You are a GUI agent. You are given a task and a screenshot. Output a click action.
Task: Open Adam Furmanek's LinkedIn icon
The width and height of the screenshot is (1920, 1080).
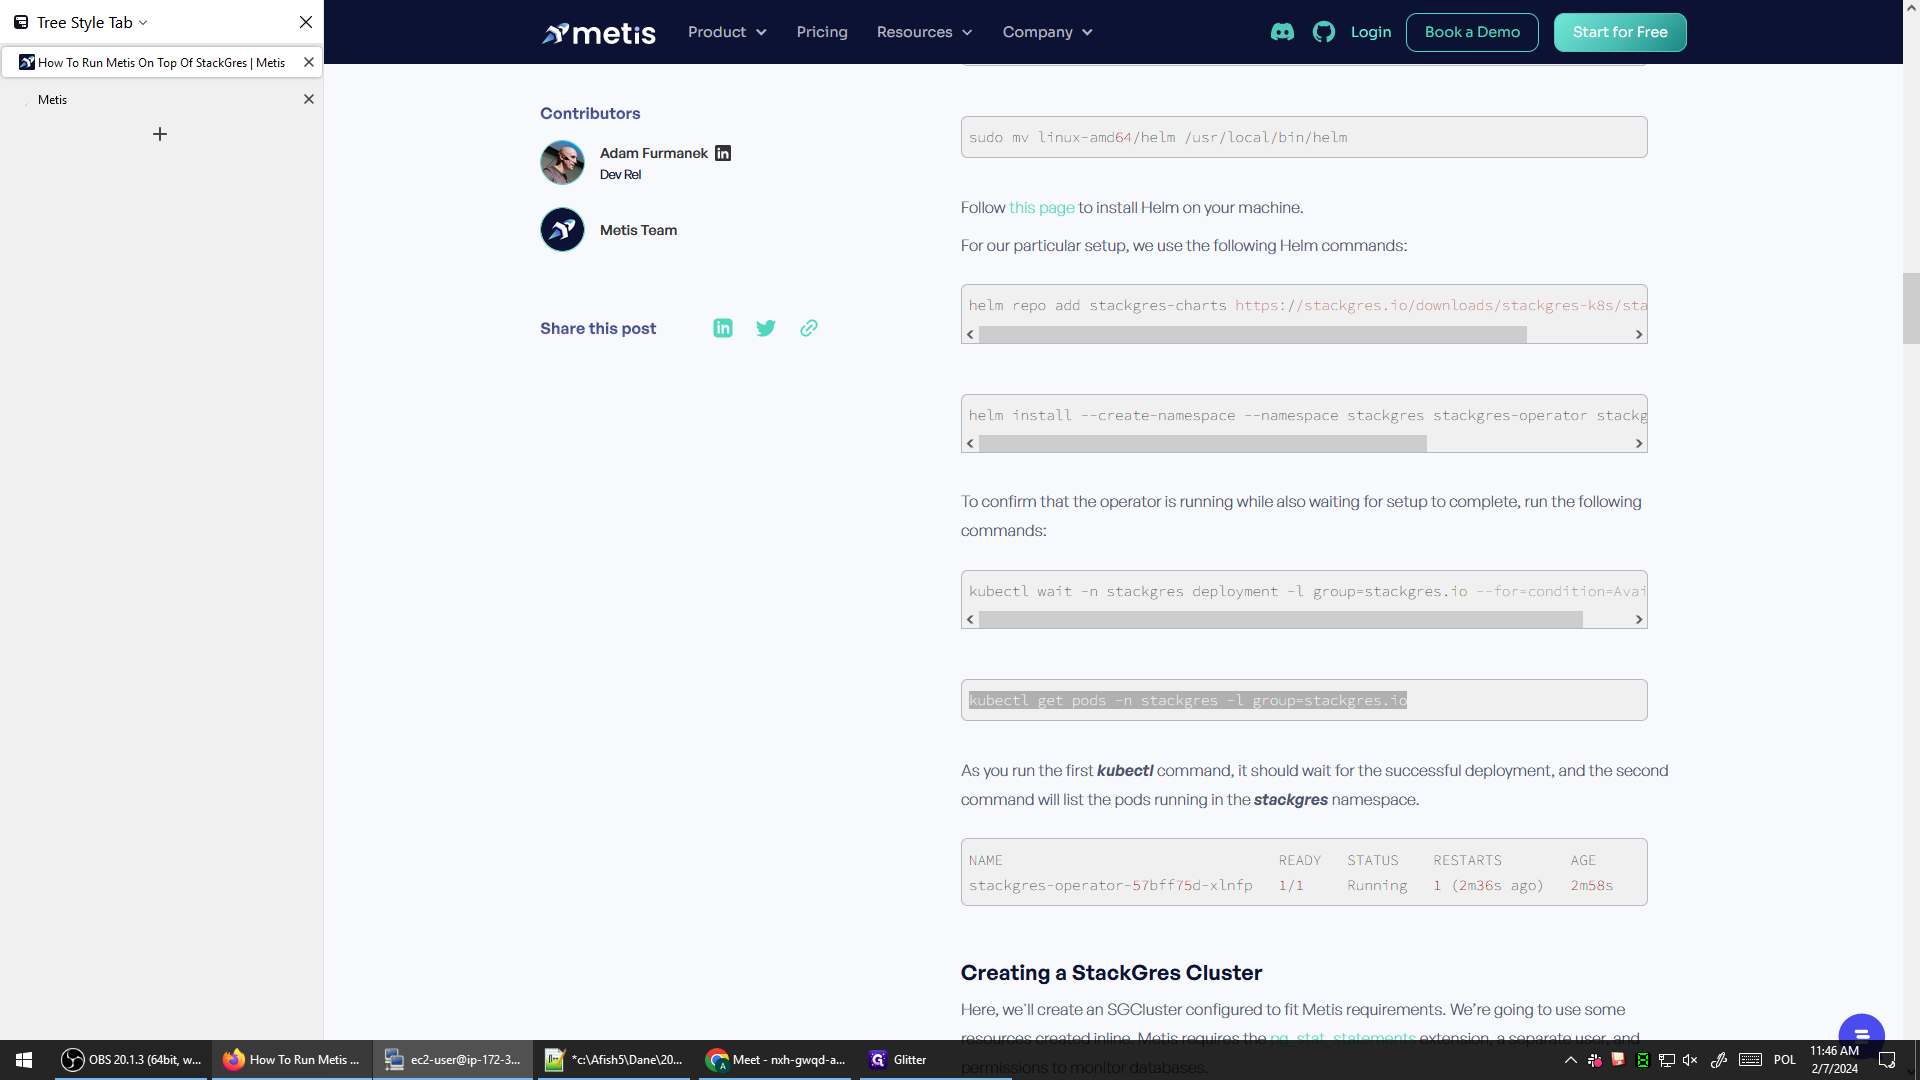click(723, 153)
